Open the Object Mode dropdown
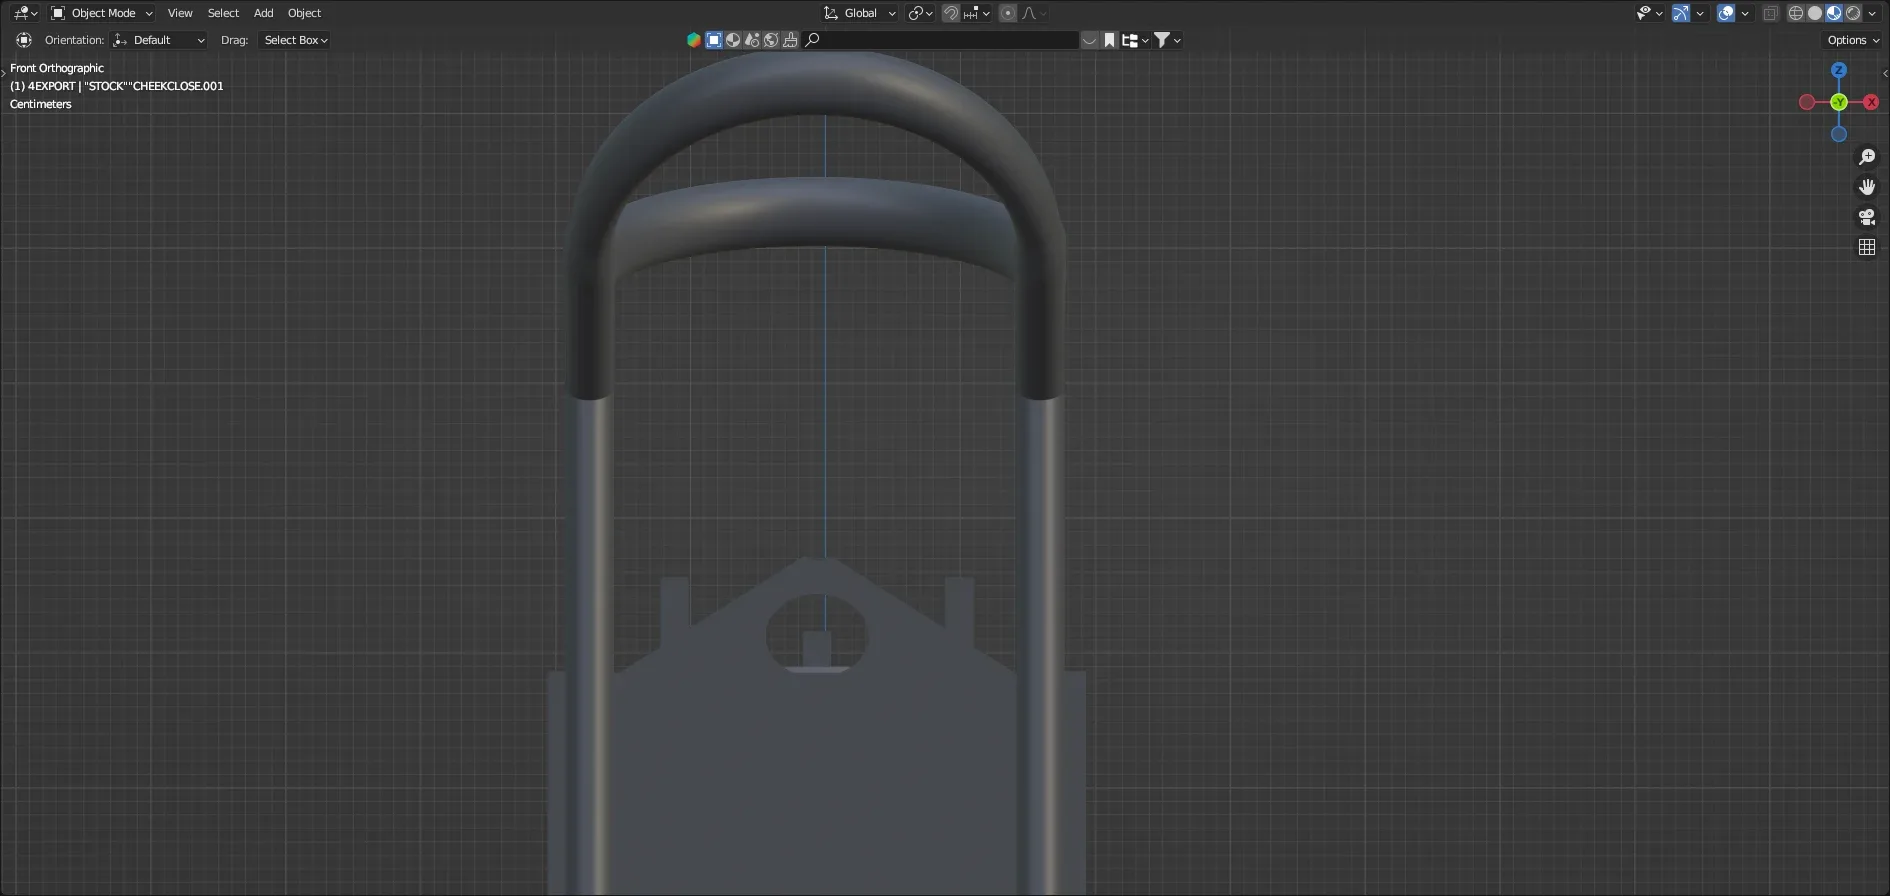Image resolution: width=1890 pixels, height=896 pixels. (102, 13)
